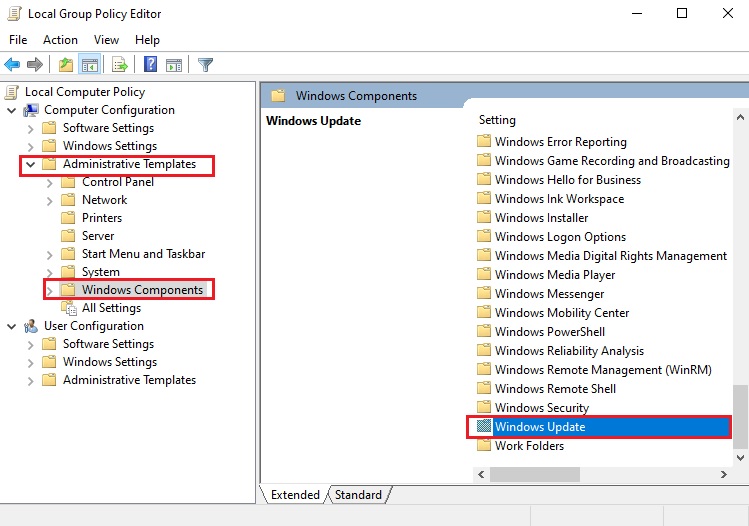Select All Settings in the tree
The width and height of the screenshot is (749, 526).
coord(111,308)
